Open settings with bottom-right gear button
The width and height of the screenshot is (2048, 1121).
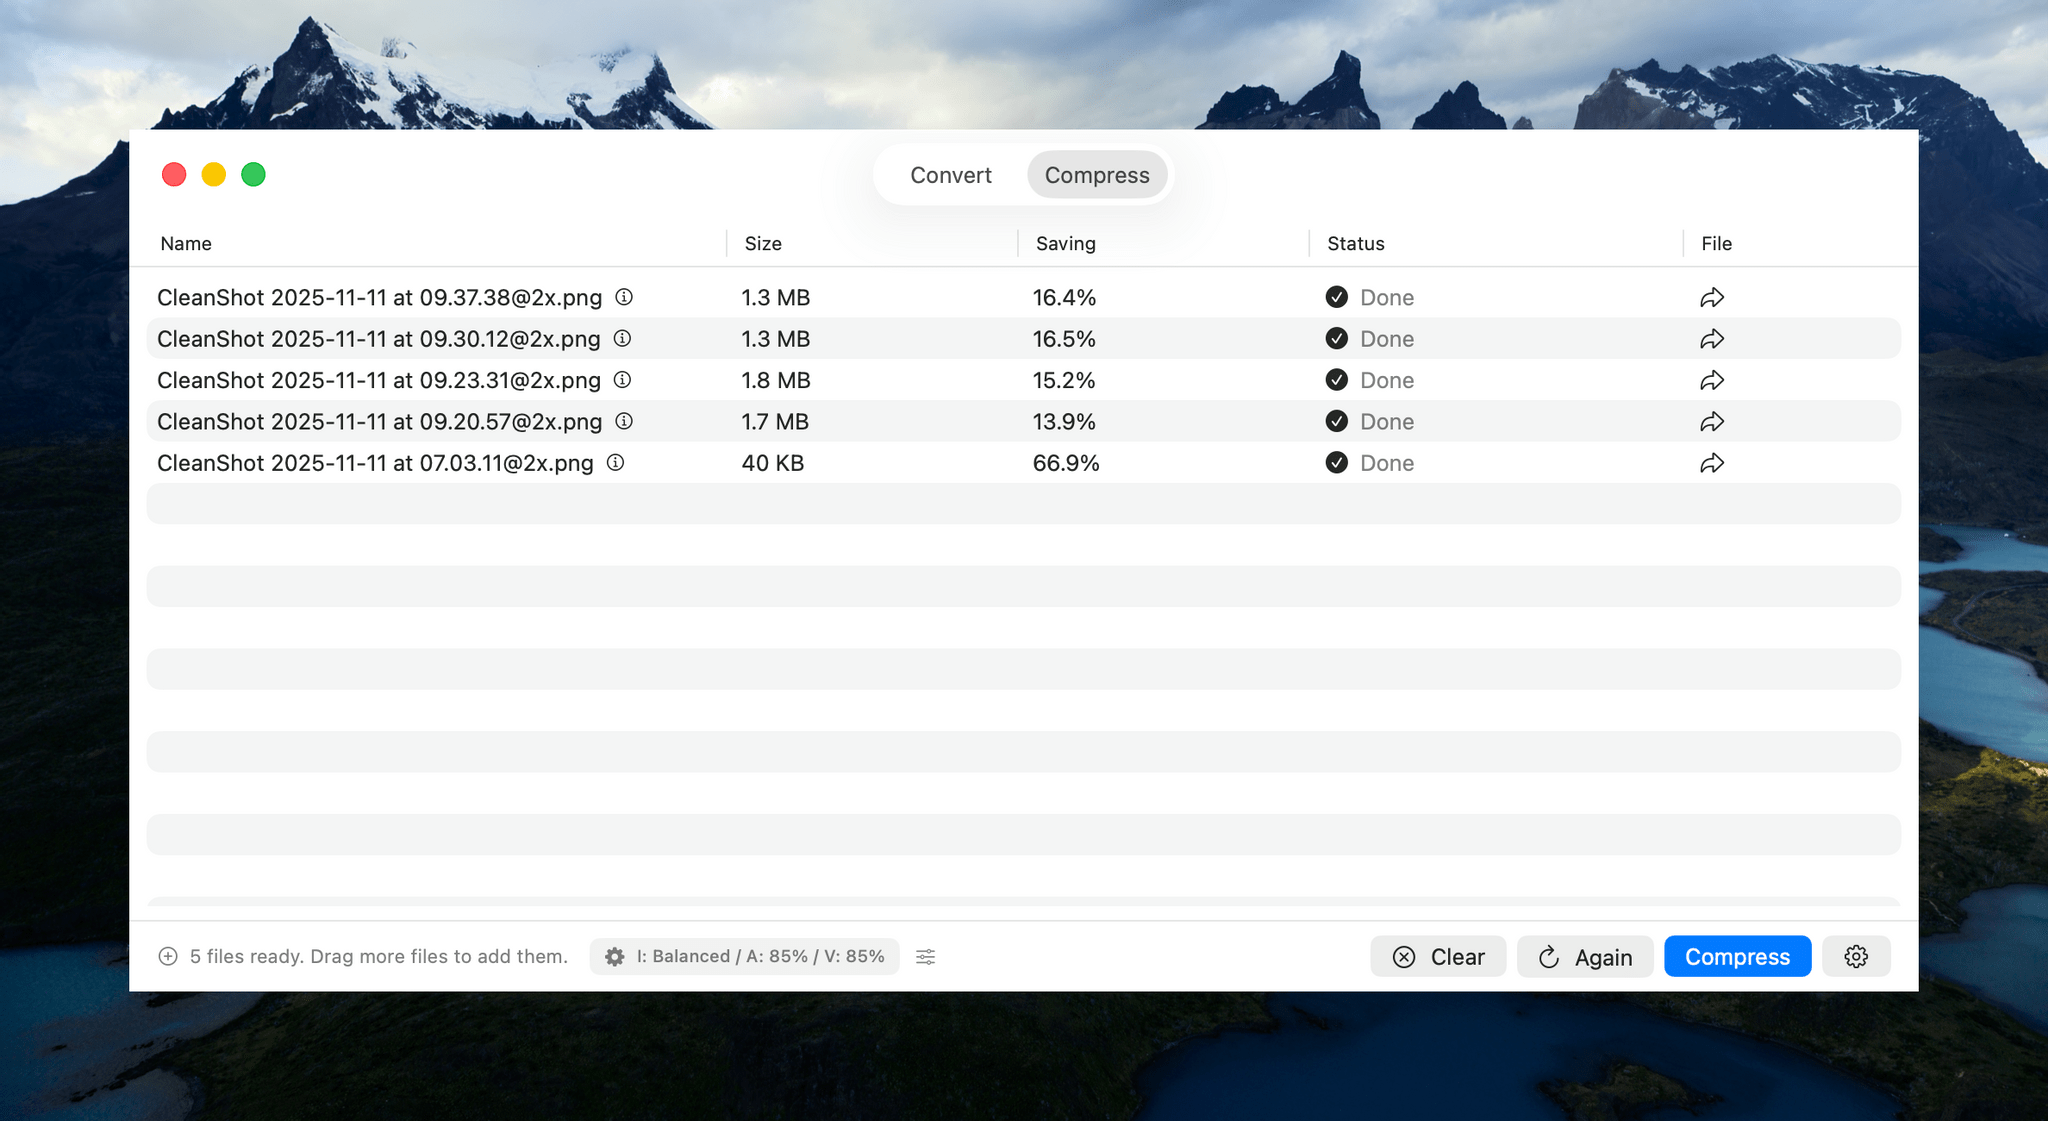click(1856, 956)
